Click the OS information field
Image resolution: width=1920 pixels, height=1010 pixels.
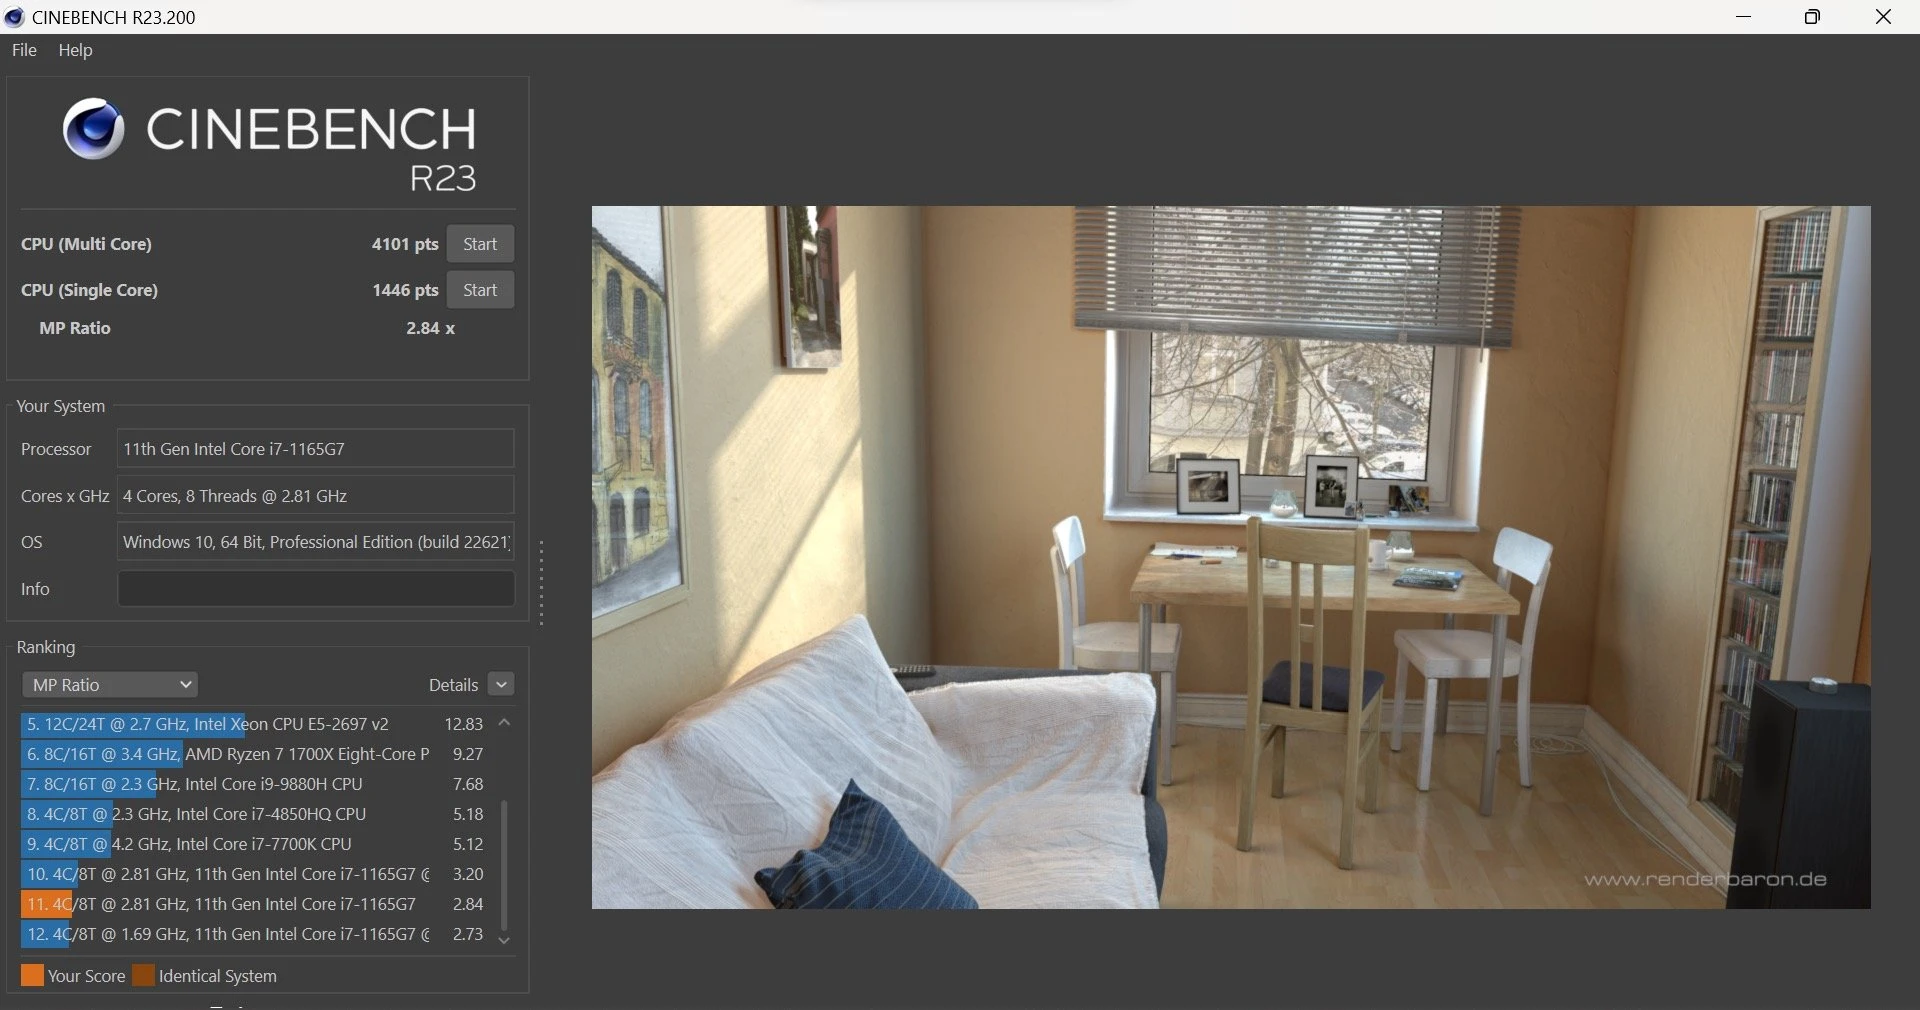pos(316,542)
